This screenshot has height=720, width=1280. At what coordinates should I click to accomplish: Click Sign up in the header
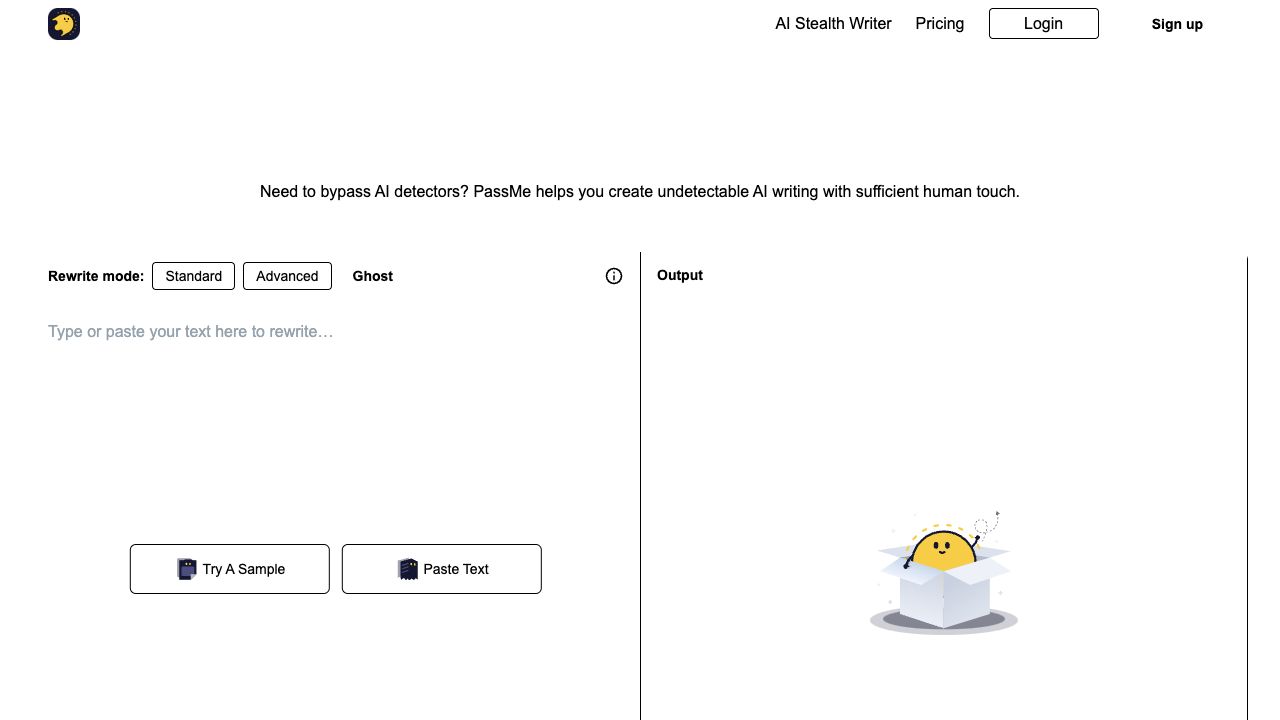[x=1177, y=24]
